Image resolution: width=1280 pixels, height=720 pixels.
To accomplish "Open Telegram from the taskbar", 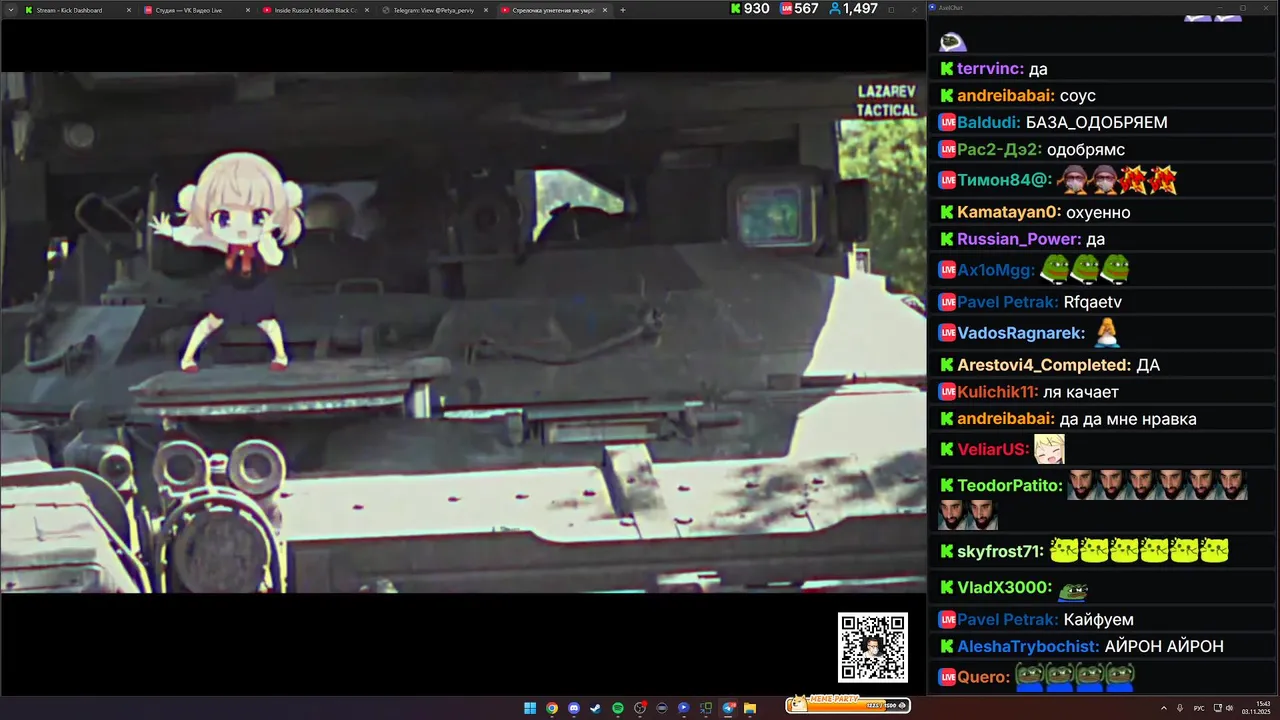I will coord(728,708).
